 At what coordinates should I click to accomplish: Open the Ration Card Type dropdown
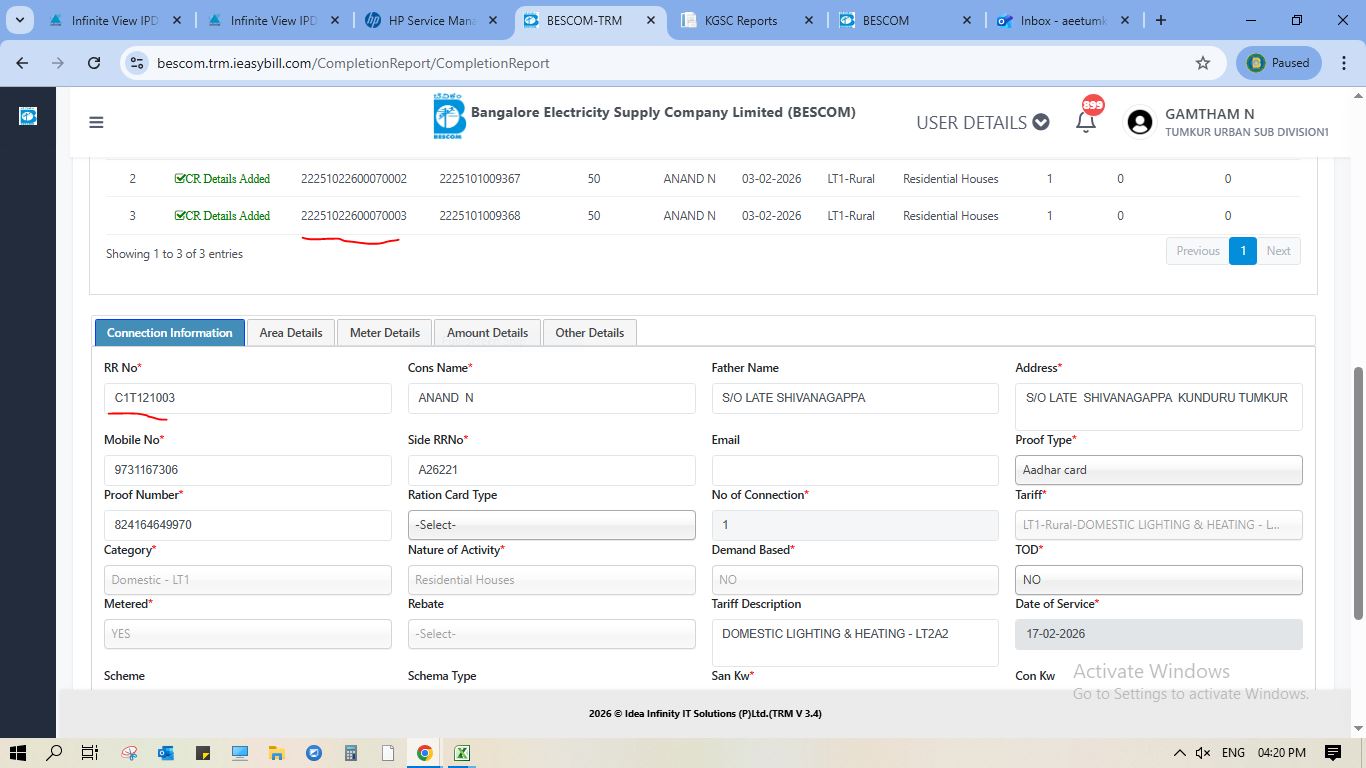(x=551, y=525)
